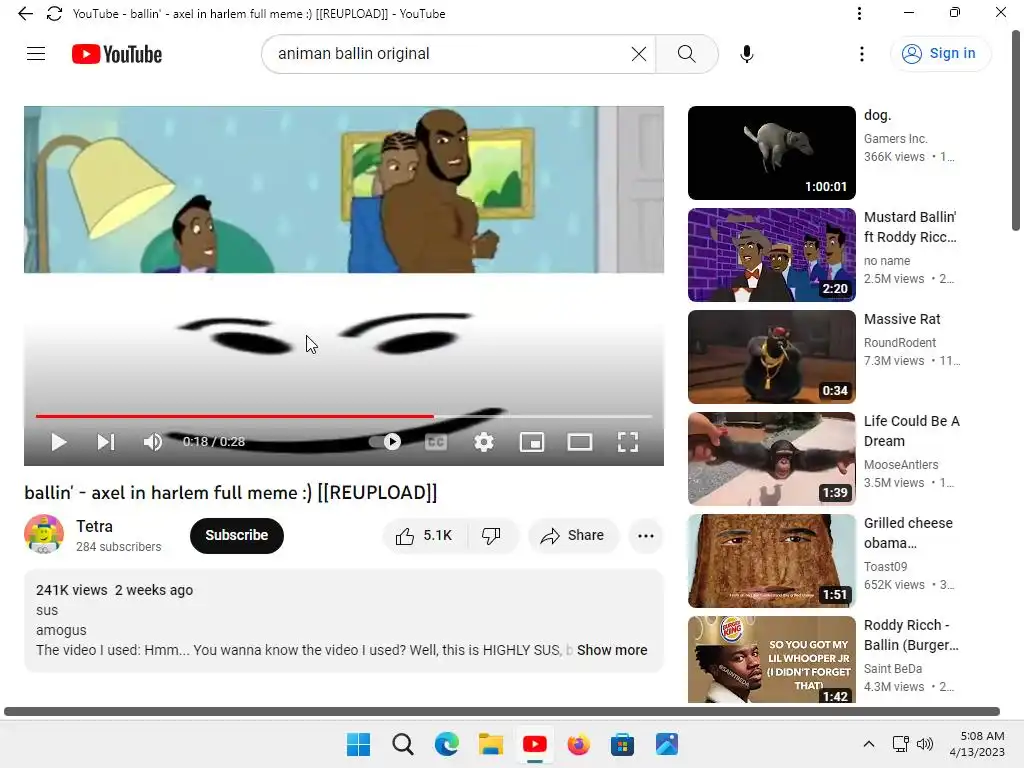Viewport: 1024px width, 768px height.
Task: Clear the search box text
Action: pyautogui.click(x=639, y=54)
